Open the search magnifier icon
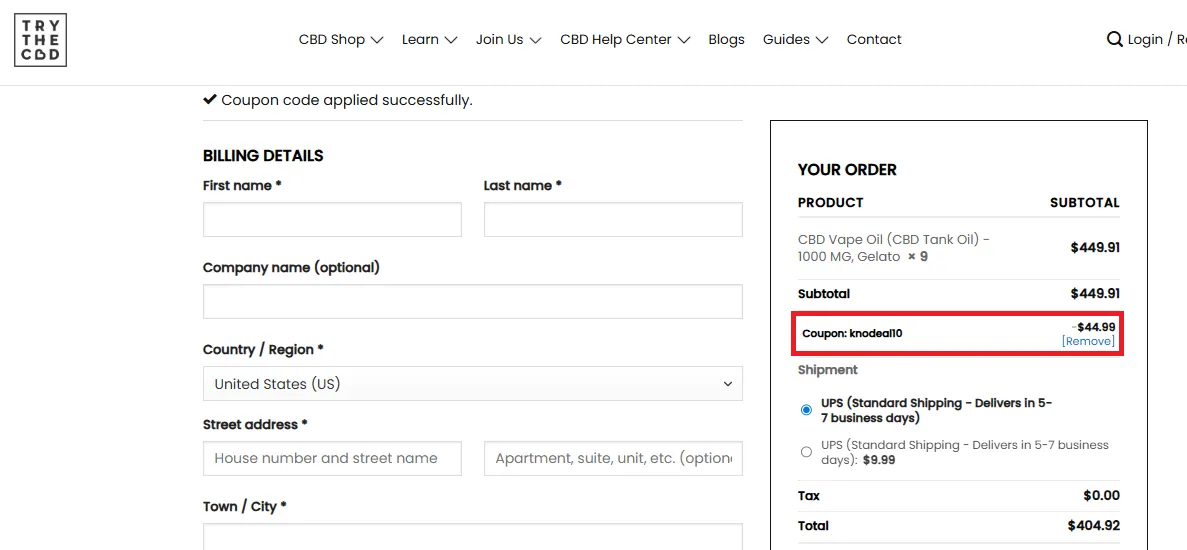 point(1114,40)
